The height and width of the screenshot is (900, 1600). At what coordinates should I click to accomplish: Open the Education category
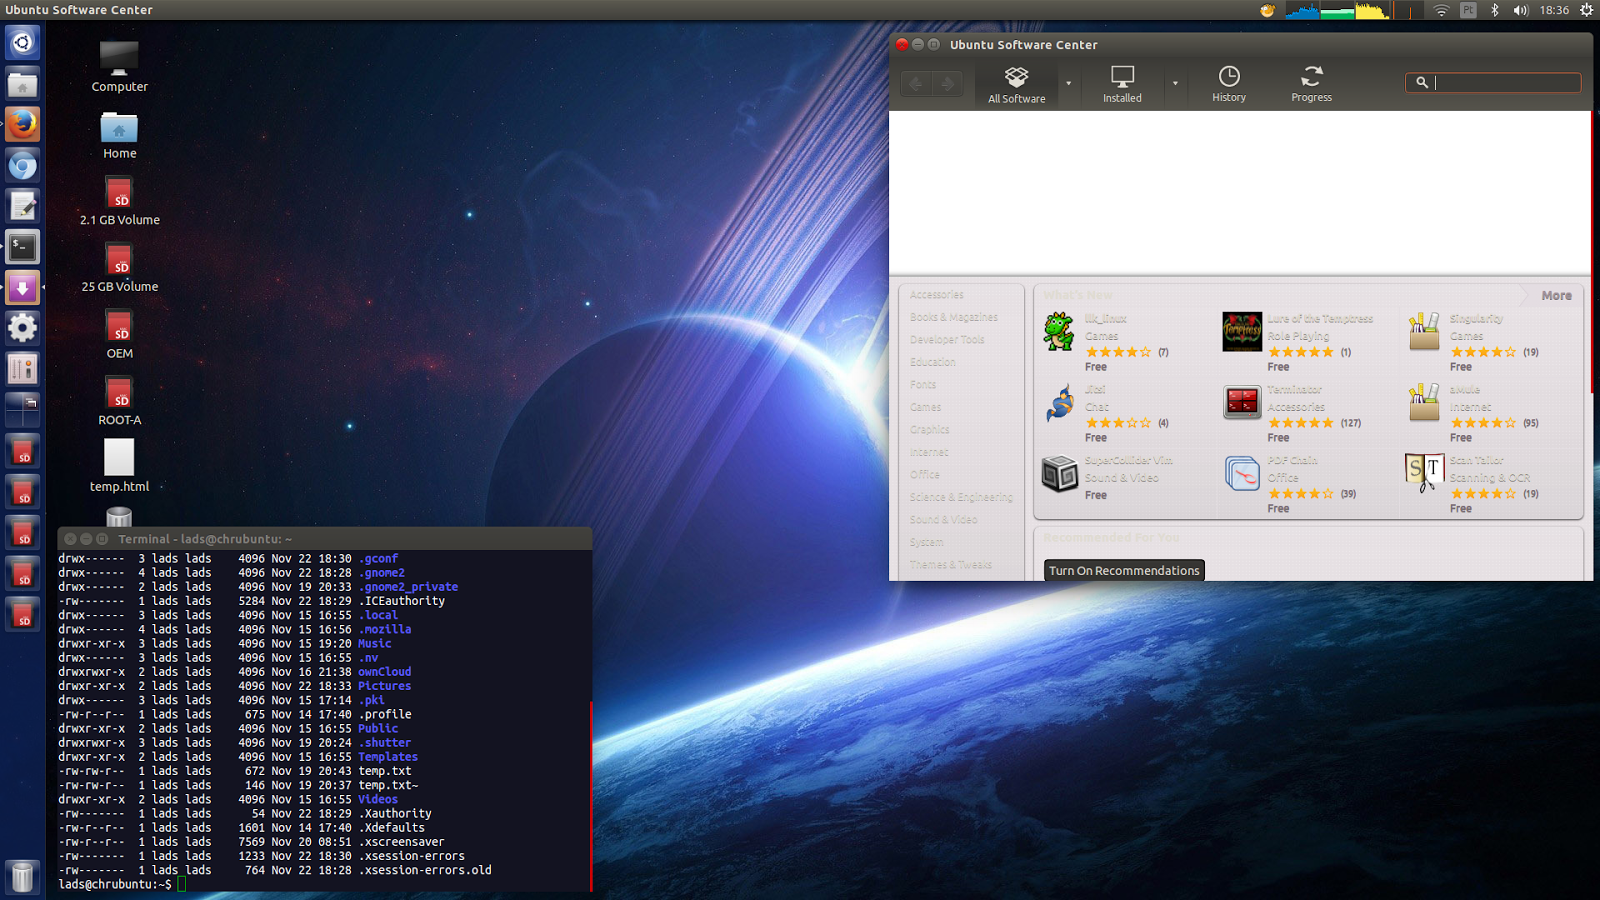pos(933,363)
